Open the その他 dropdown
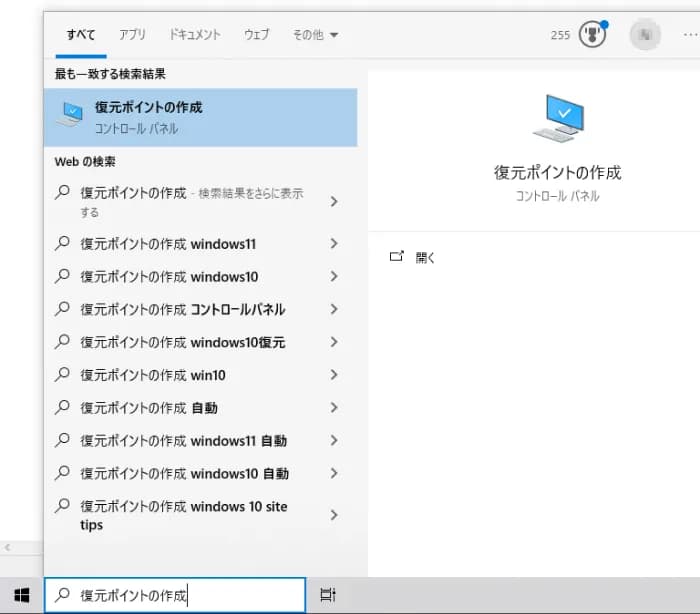Image resolution: width=700 pixels, height=614 pixels. click(315, 34)
